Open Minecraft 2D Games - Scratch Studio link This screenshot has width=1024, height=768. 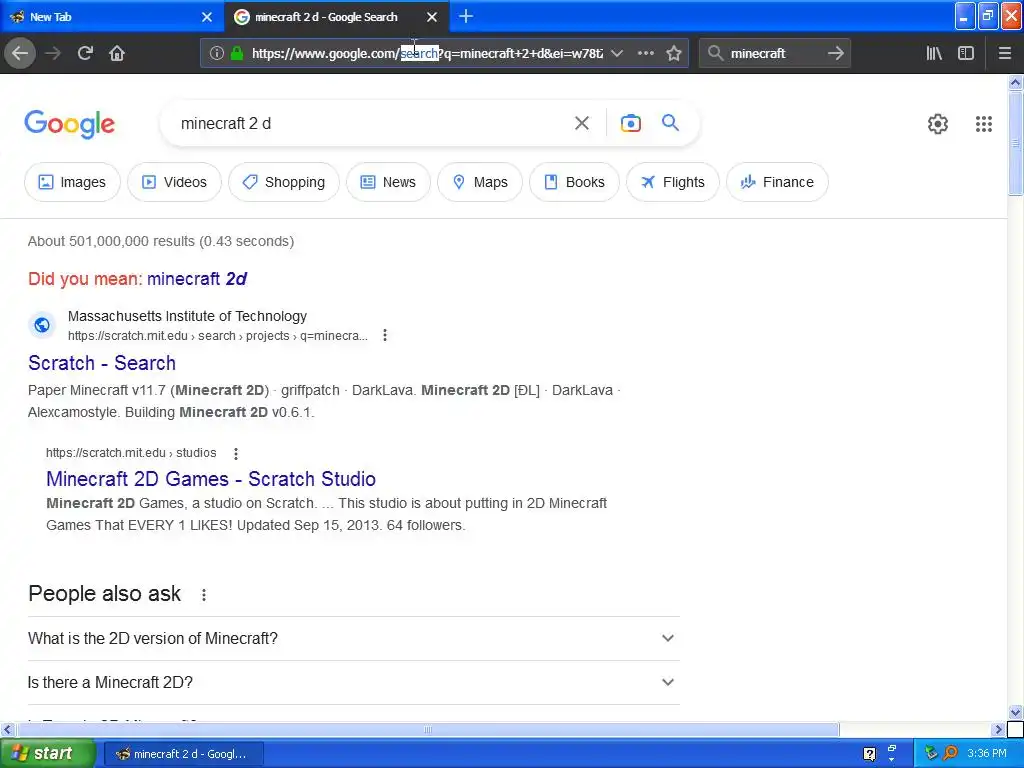211,479
